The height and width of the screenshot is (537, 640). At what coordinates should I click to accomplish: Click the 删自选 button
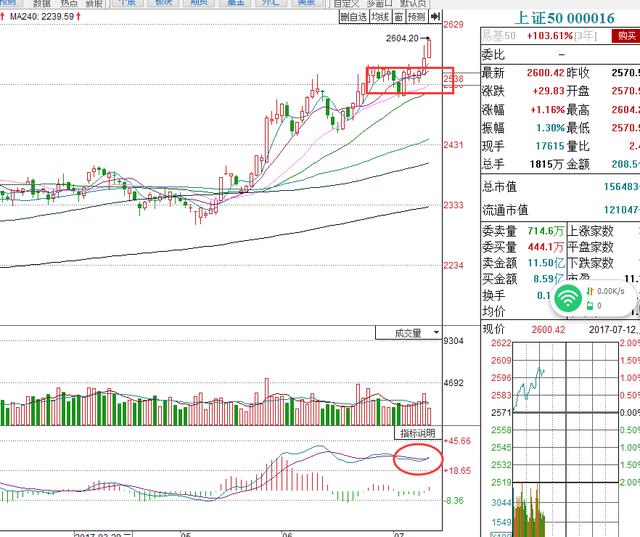(x=354, y=17)
